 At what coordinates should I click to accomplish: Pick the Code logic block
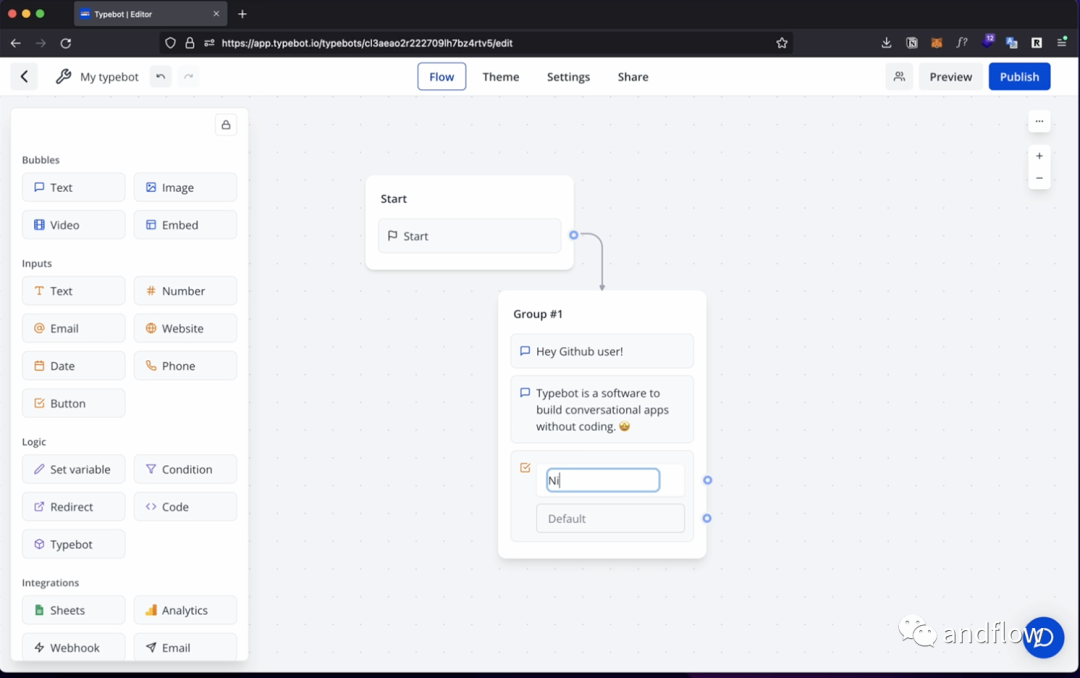pos(185,506)
